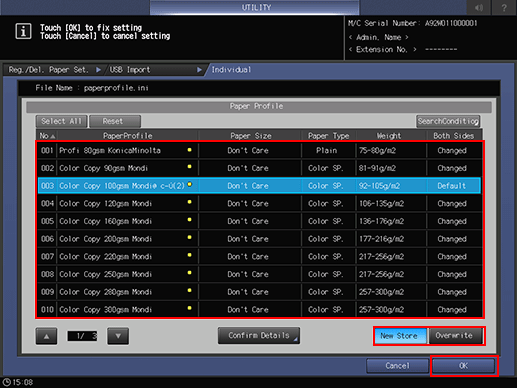The width and height of the screenshot is (517, 388).
Task: Select the New Store option
Action: tap(400, 336)
